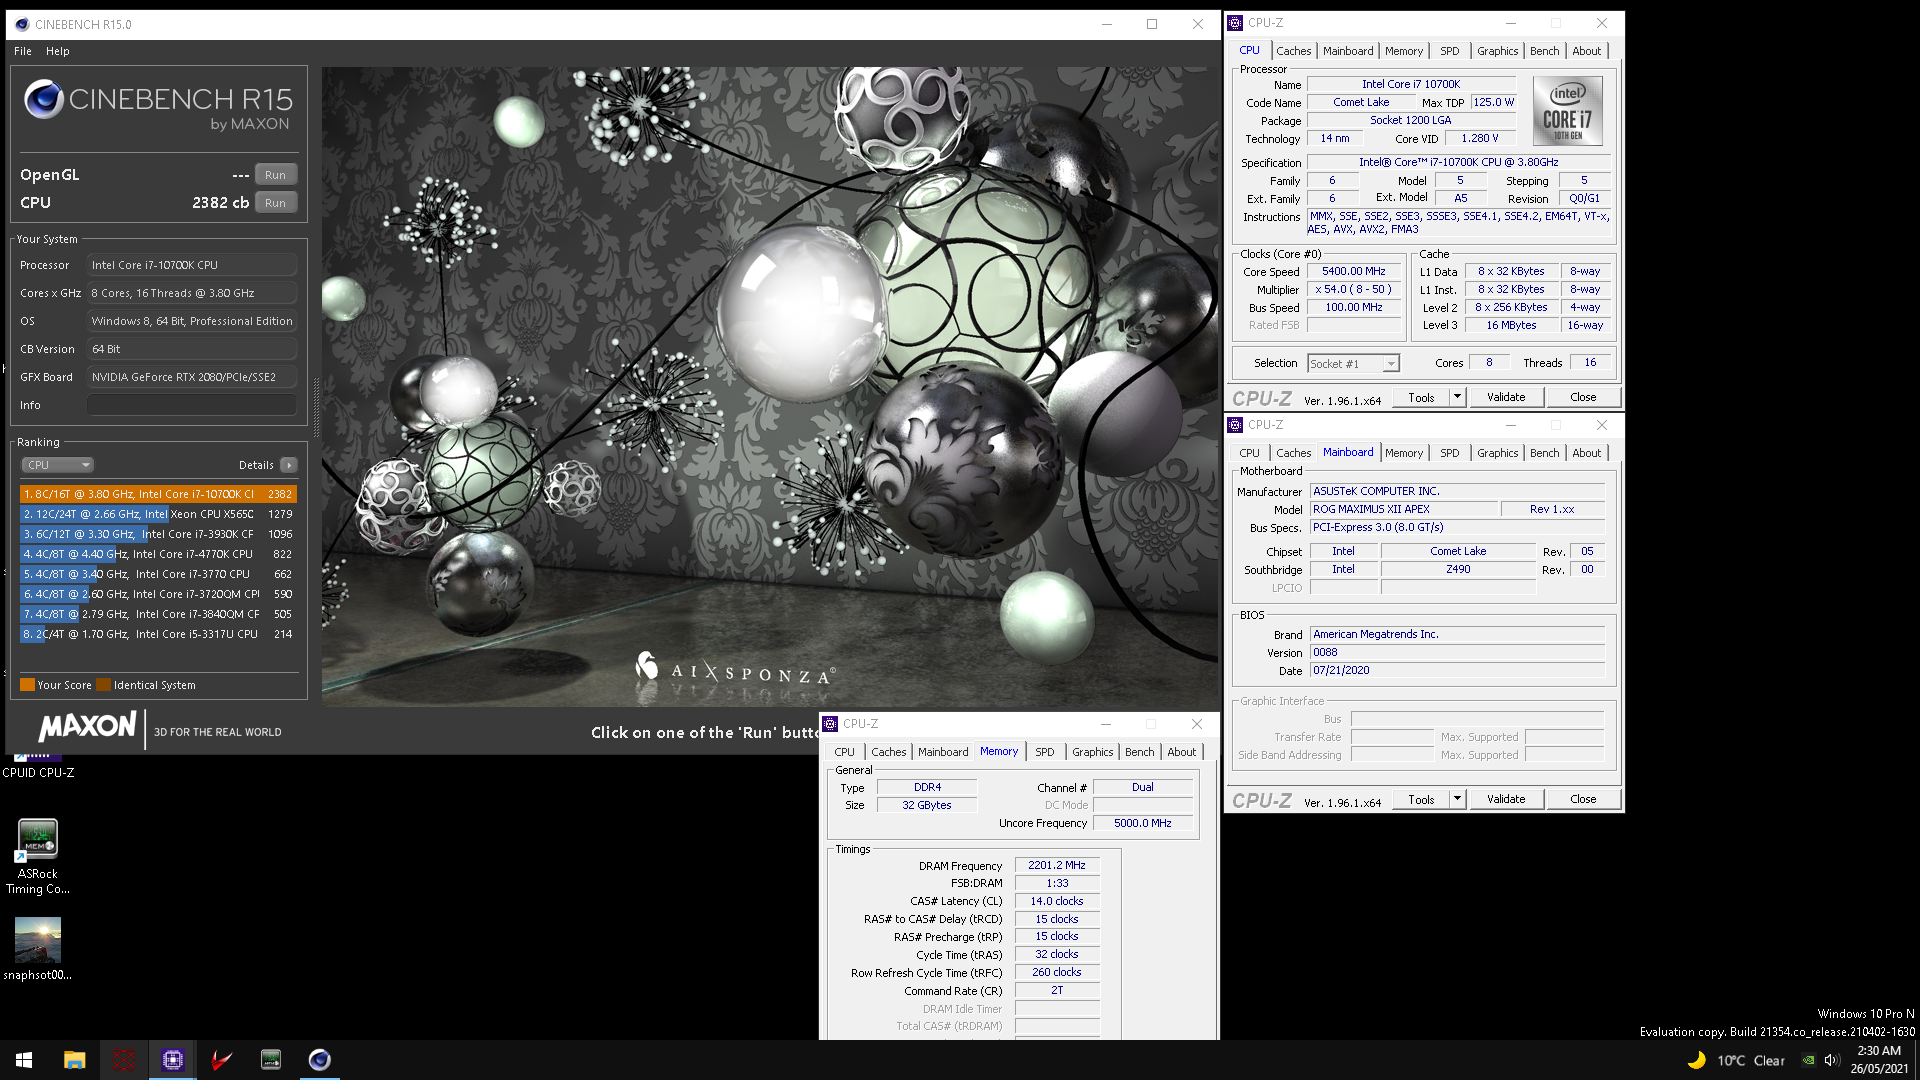The image size is (1920, 1080).
Task: Open the red checkmark taskbar app
Action: click(222, 1060)
